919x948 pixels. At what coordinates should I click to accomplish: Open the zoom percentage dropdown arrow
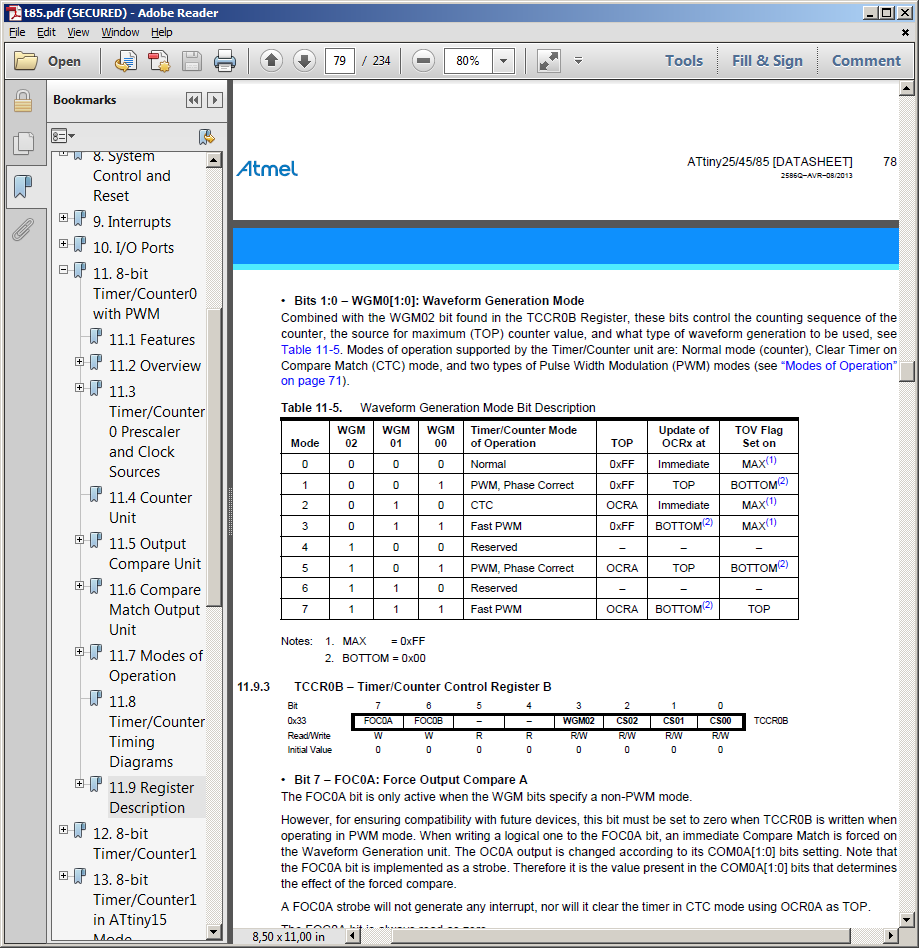click(503, 61)
